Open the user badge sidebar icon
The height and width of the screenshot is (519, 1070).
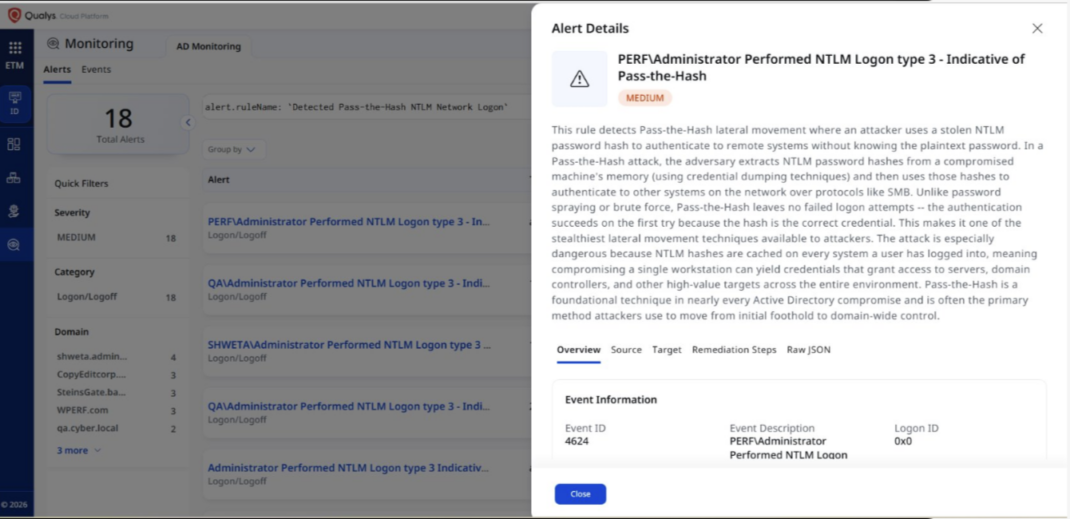(14, 211)
